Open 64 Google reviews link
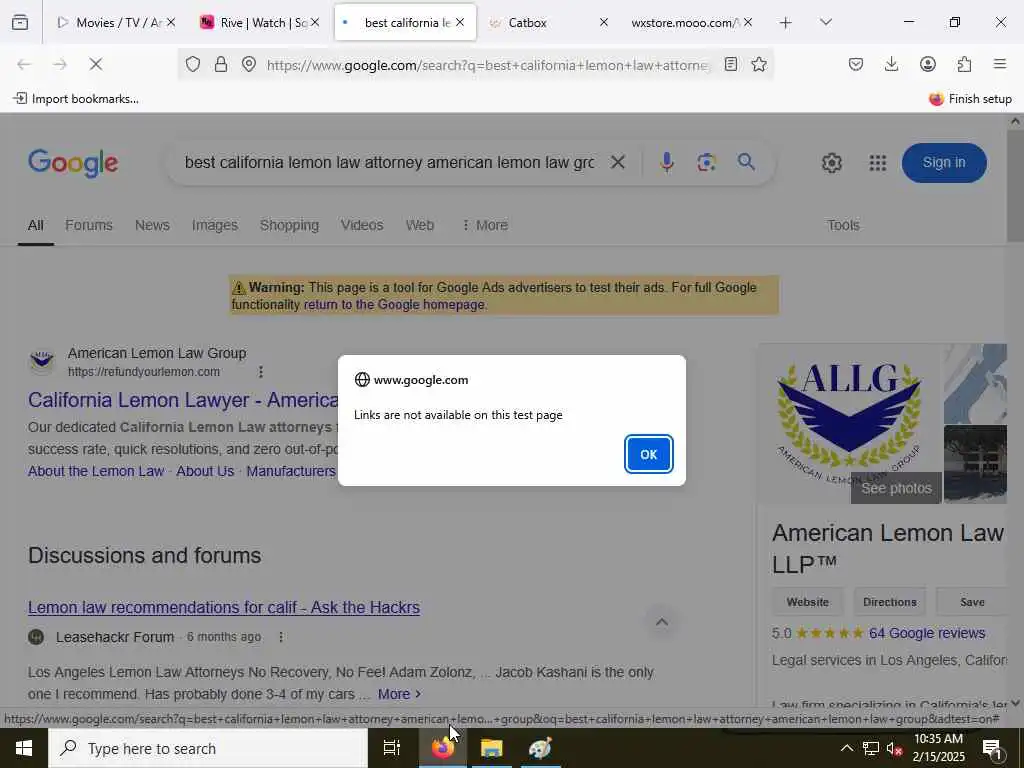Screen dimensions: 1024x768 [x=927, y=633]
